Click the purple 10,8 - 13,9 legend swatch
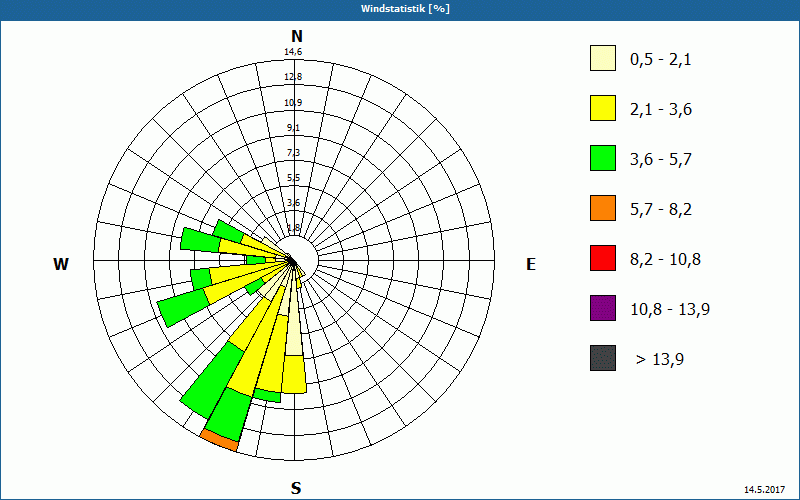The width and height of the screenshot is (800, 500). (603, 308)
